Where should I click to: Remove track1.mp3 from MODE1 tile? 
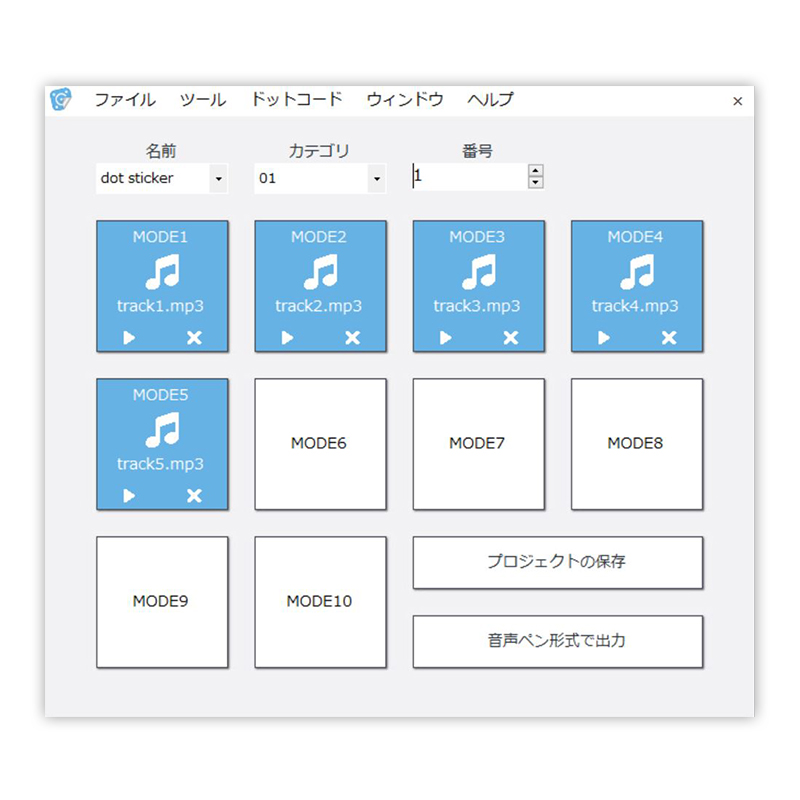pyautogui.click(x=194, y=338)
